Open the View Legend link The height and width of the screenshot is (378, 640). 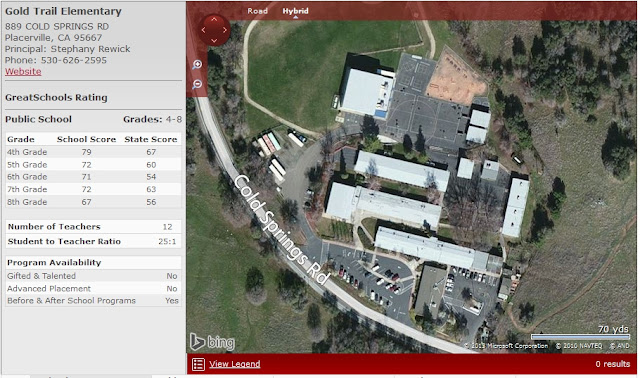click(x=234, y=364)
